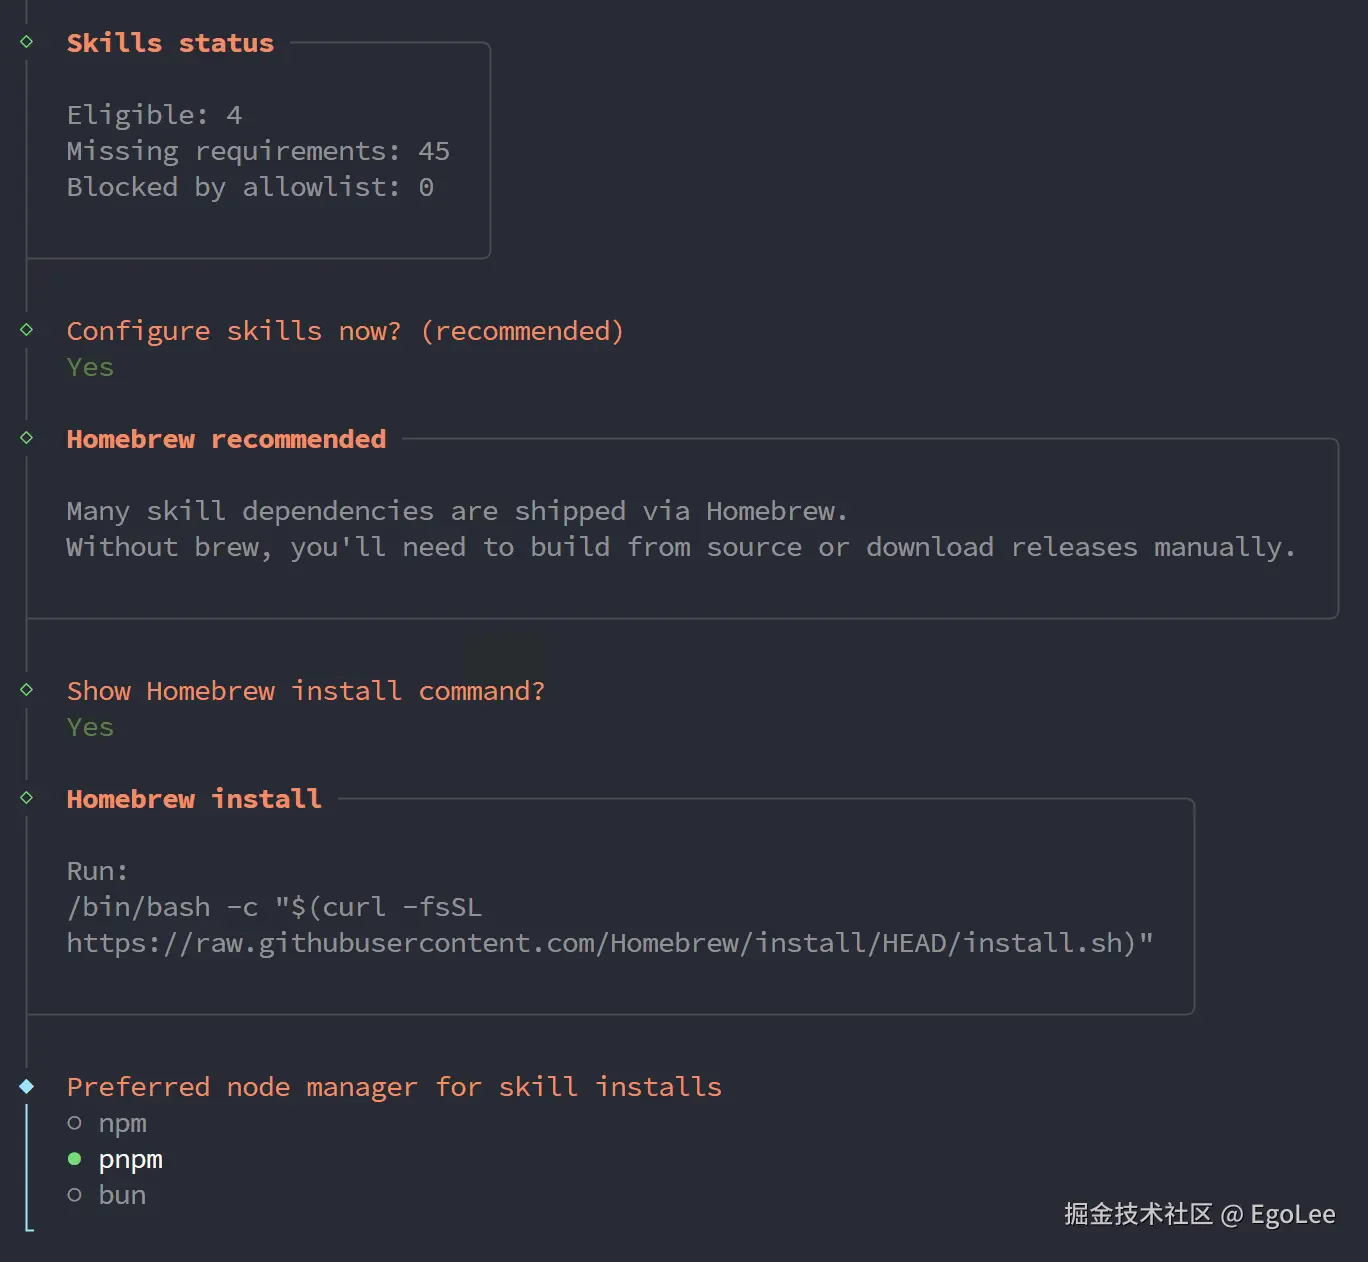Click the Eligible: 4 line
1368x1262 pixels.
click(154, 115)
